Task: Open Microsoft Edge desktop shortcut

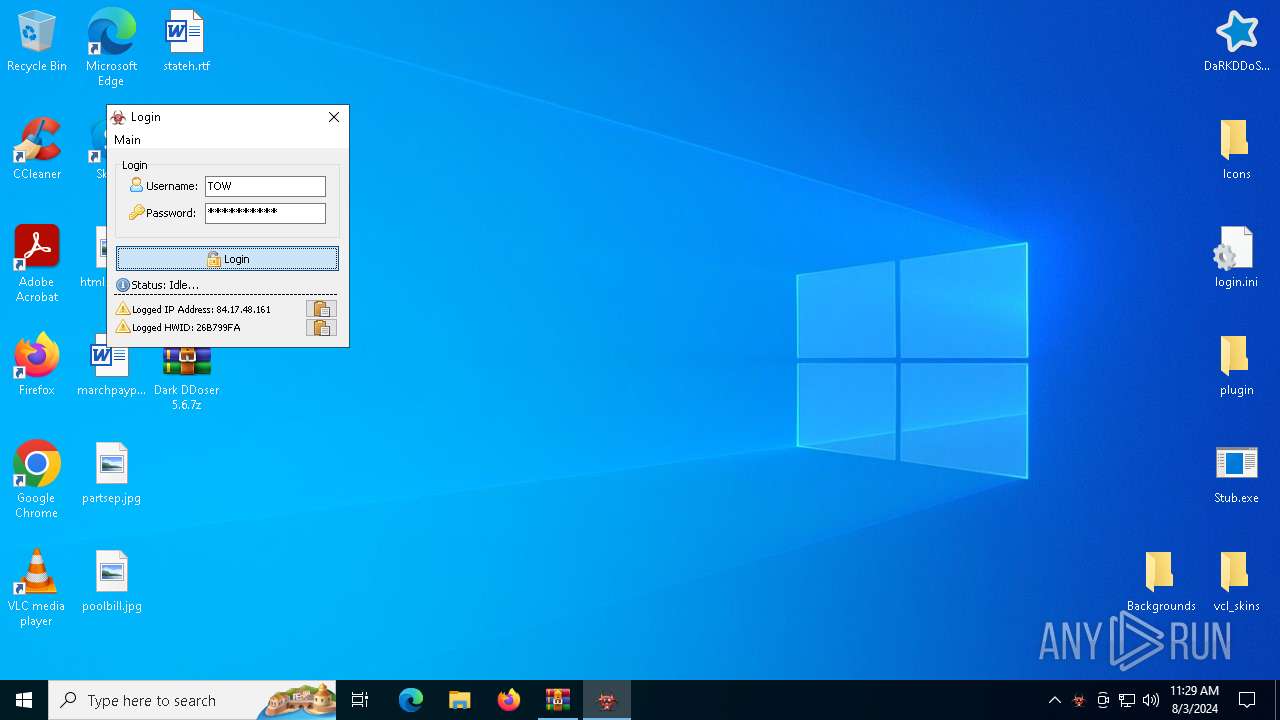Action: [111, 47]
